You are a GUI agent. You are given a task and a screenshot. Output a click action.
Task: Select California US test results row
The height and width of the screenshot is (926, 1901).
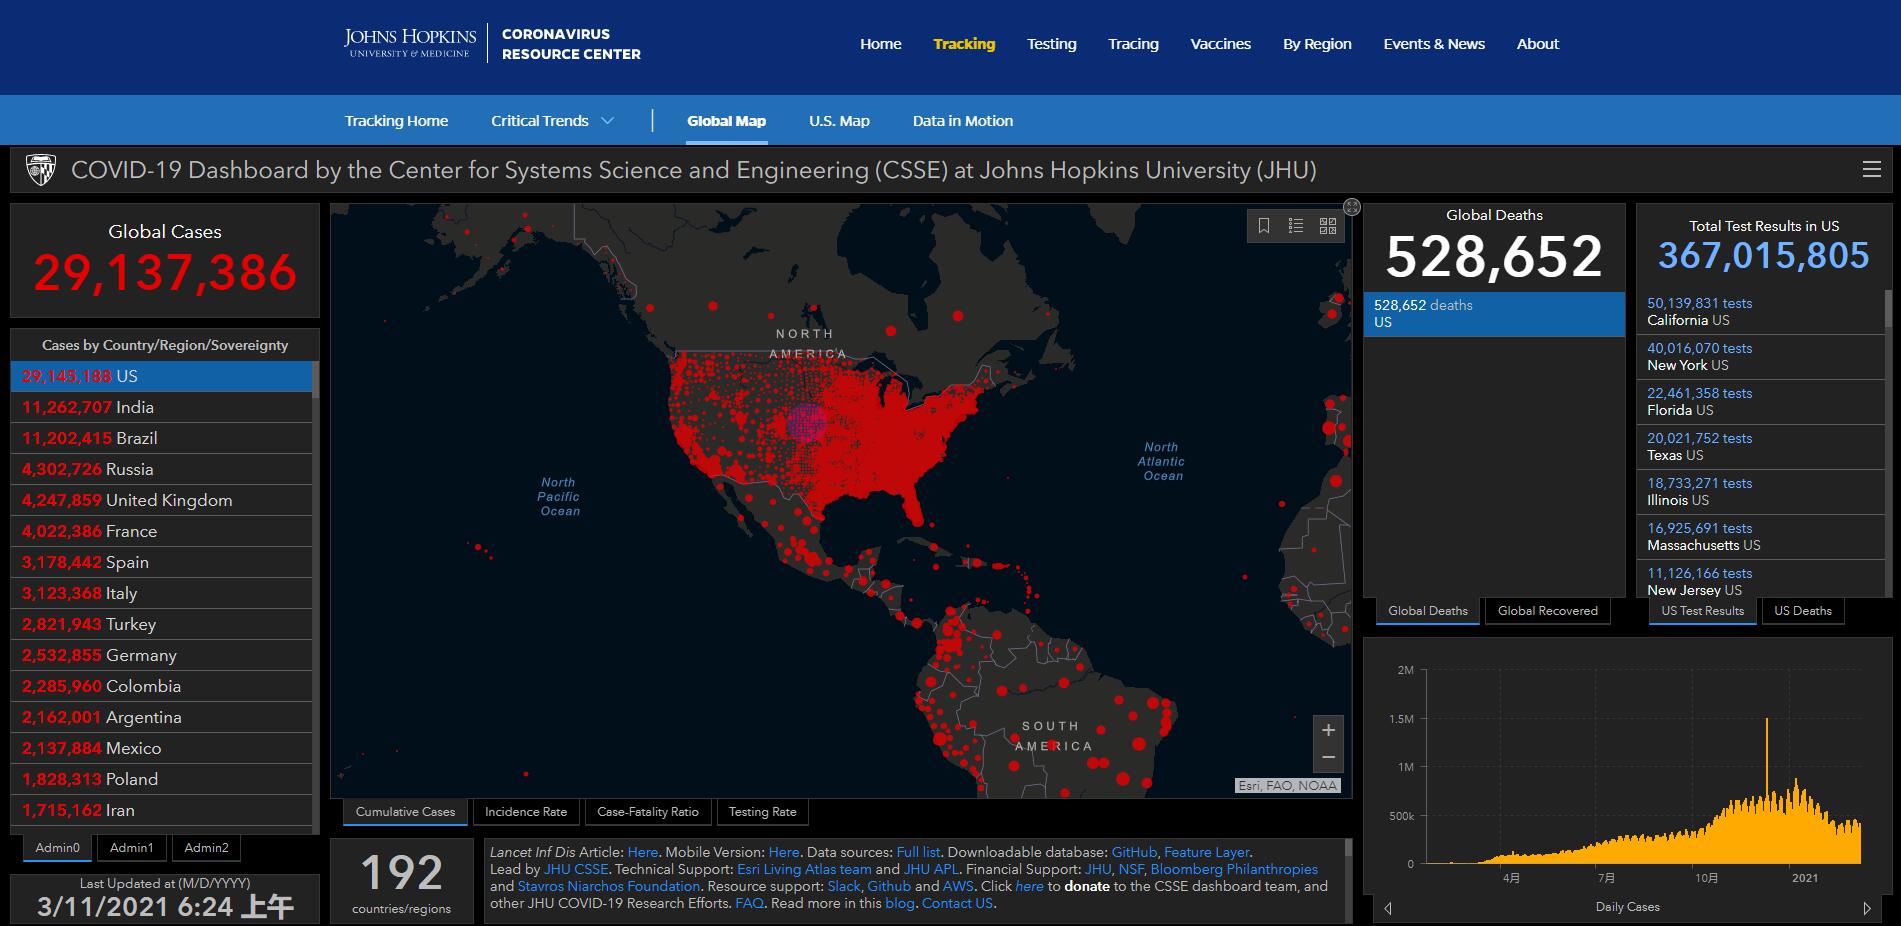(1760, 312)
